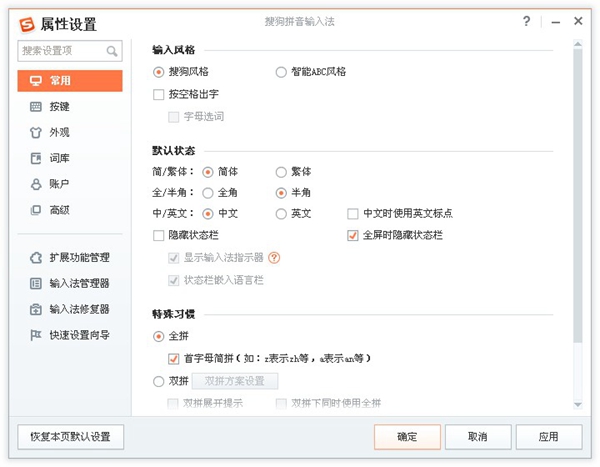Select 全拼 radio button
The height and width of the screenshot is (467, 600).
158,336
